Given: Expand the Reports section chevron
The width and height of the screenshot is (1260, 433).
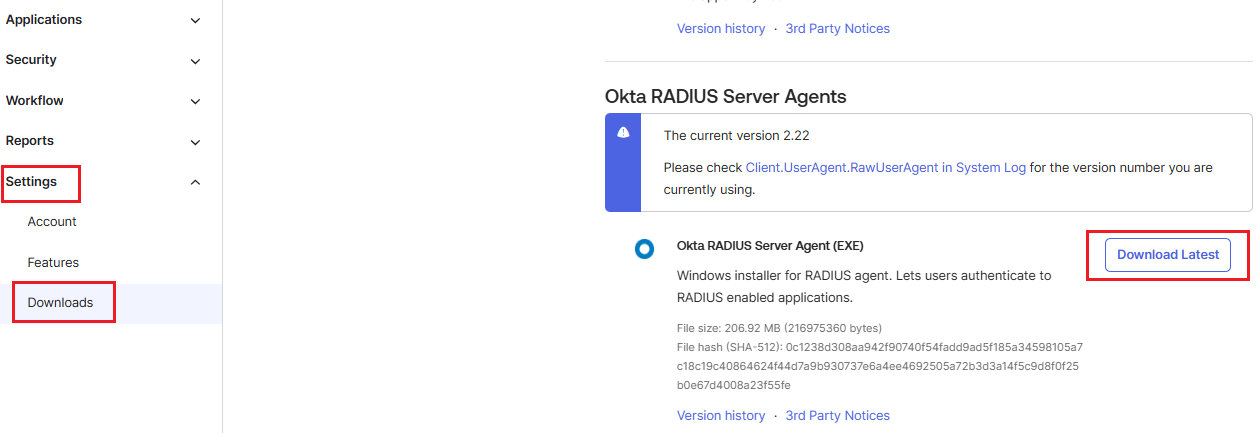Looking at the screenshot, I should coord(195,142).
